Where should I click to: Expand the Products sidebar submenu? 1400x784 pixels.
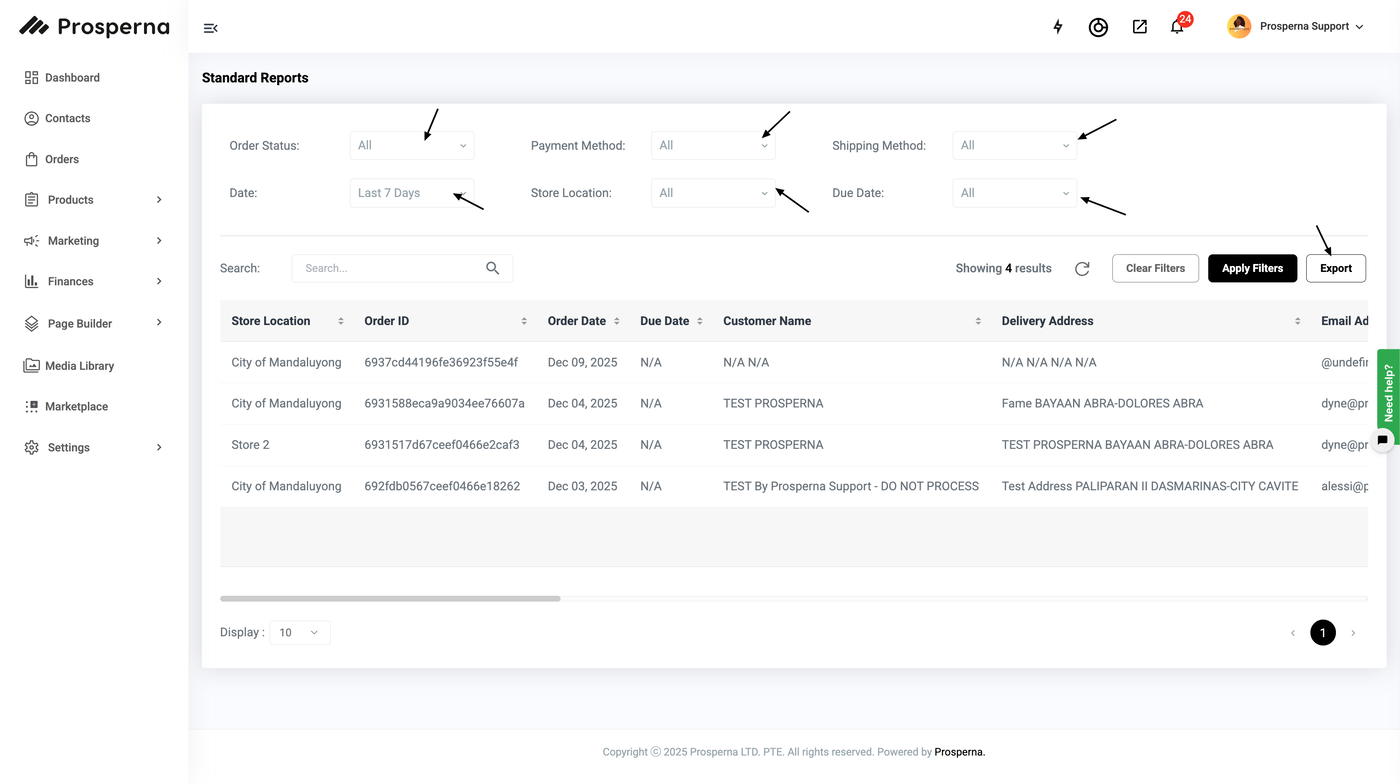[159, 200]
